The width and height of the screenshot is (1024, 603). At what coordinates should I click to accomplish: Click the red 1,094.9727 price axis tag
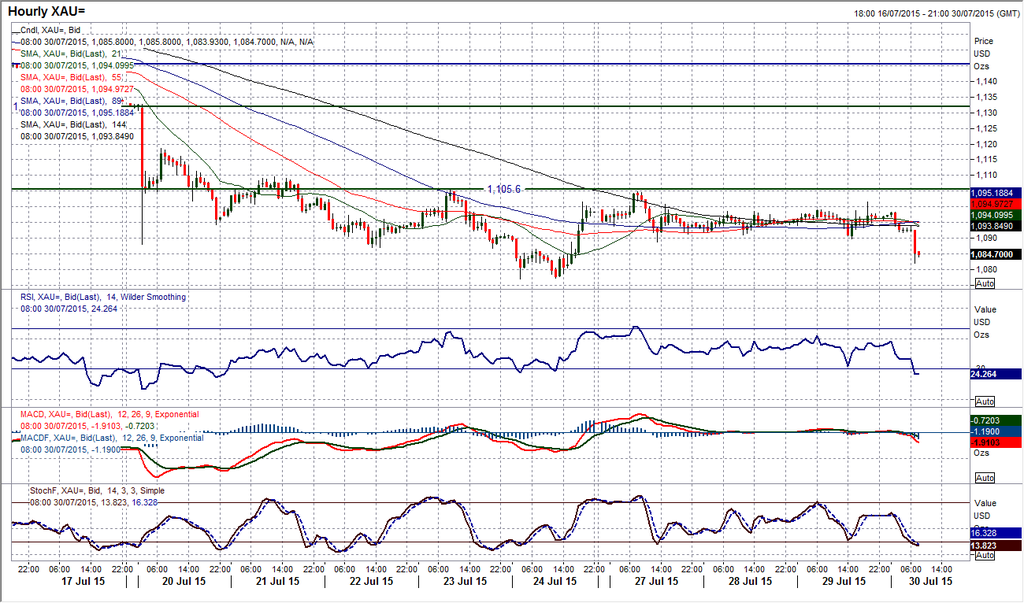[996, 204]
